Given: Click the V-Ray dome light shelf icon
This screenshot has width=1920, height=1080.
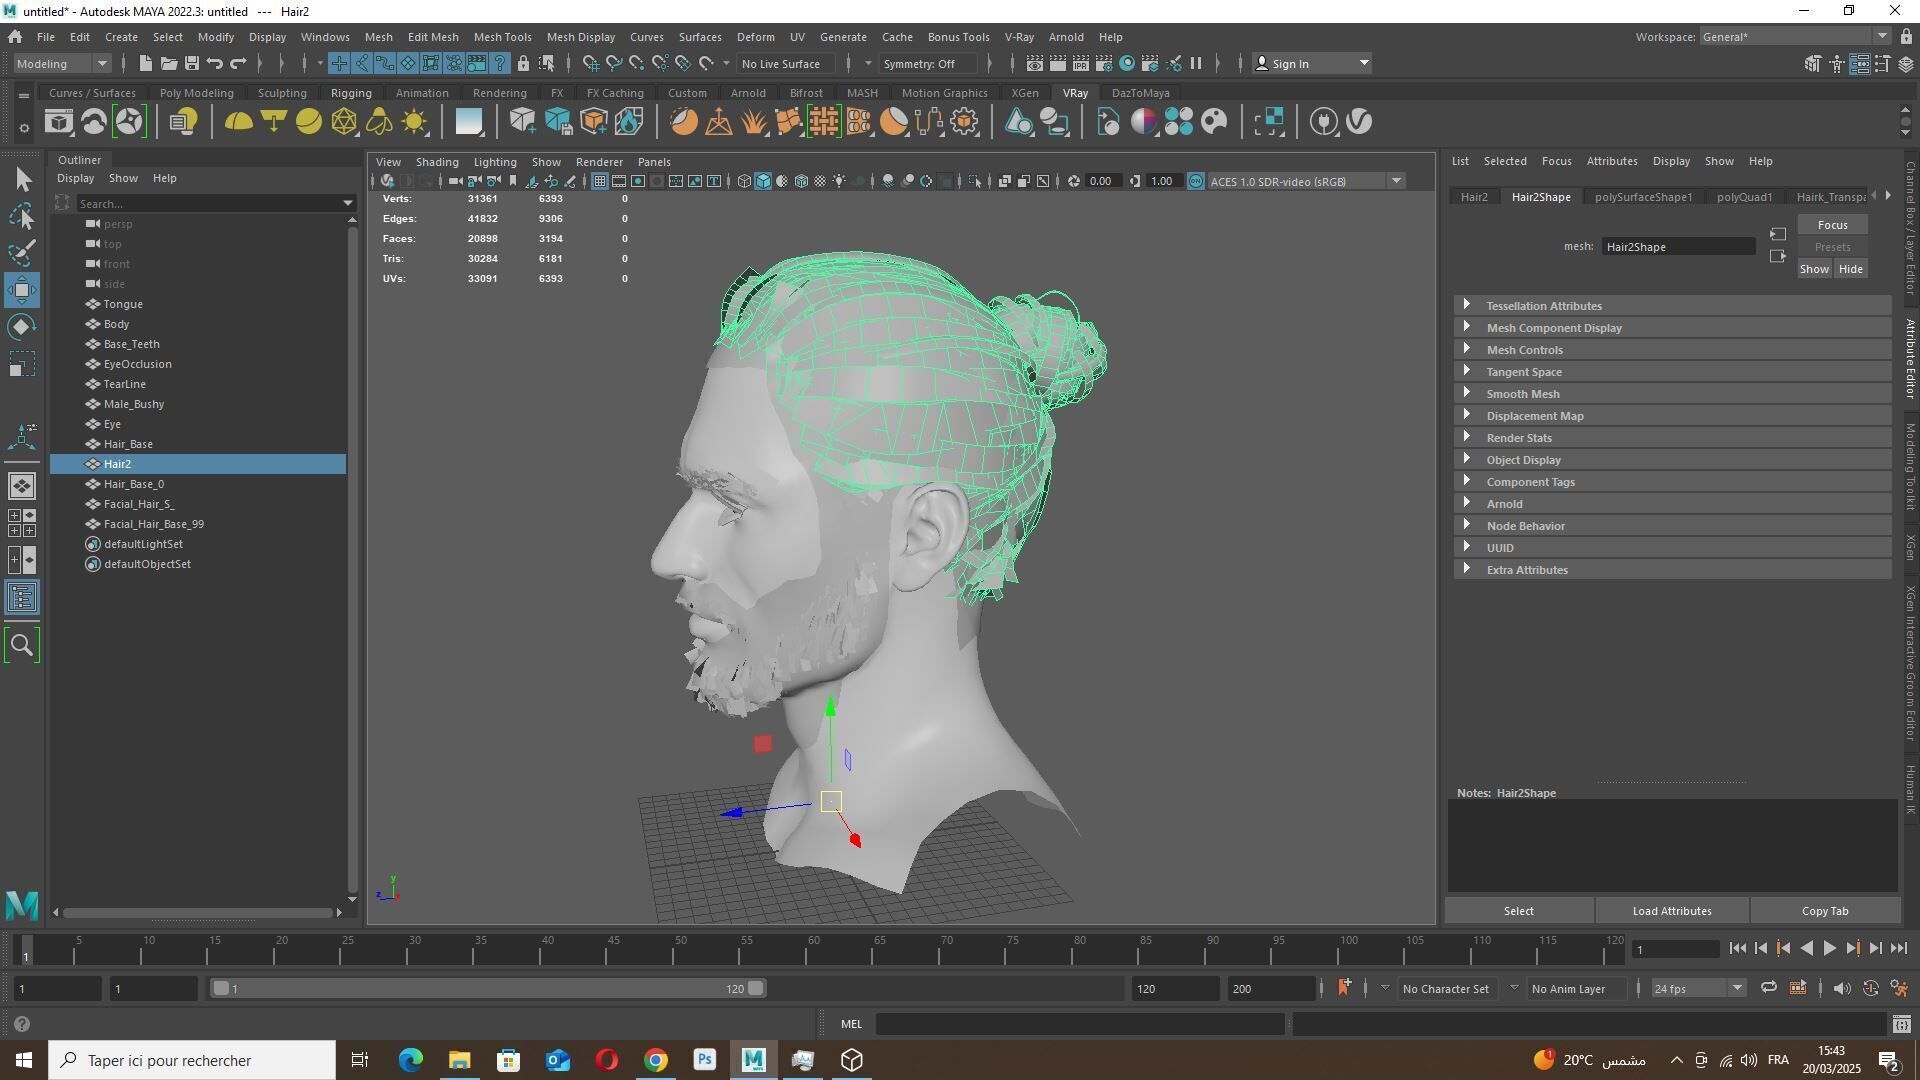Looking at the screenshot, I should click(x=238, y=122).
